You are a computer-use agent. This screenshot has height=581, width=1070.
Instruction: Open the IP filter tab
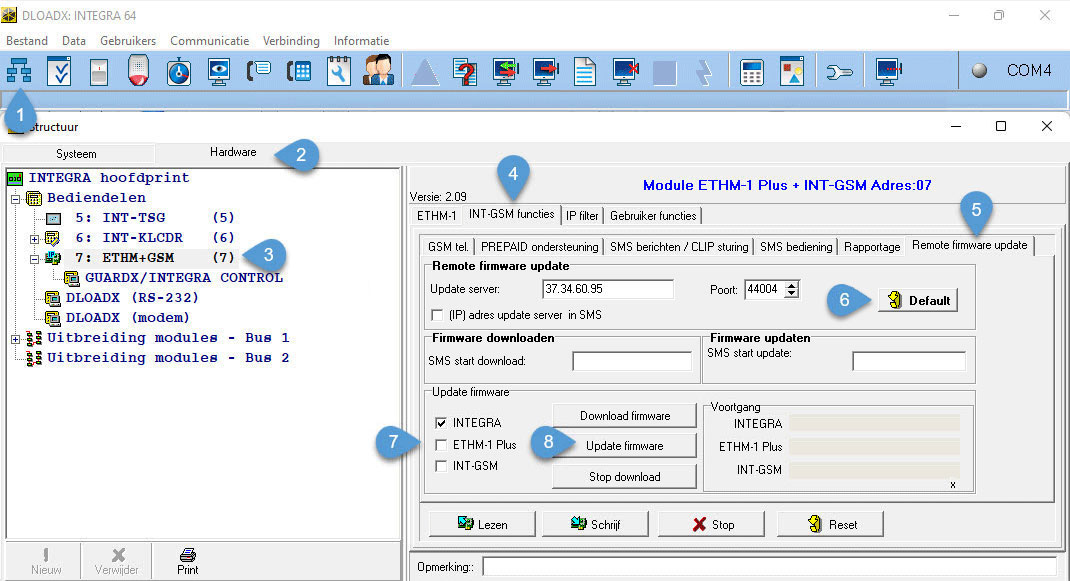[x=582, y=216]
